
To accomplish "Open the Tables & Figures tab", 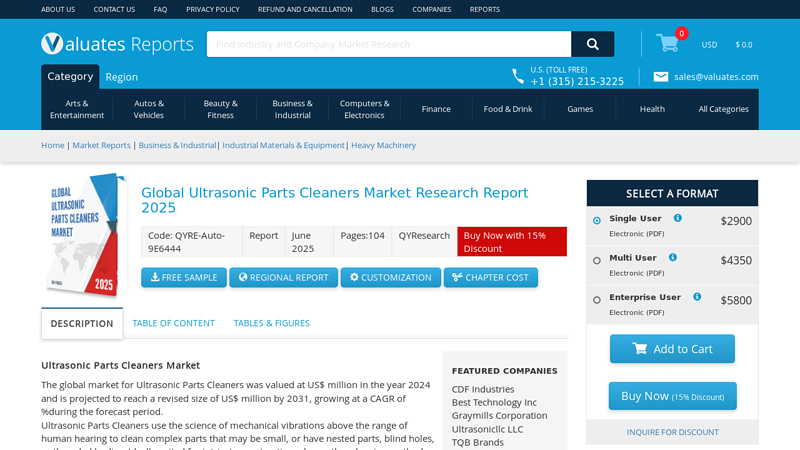I will point(271,323).
